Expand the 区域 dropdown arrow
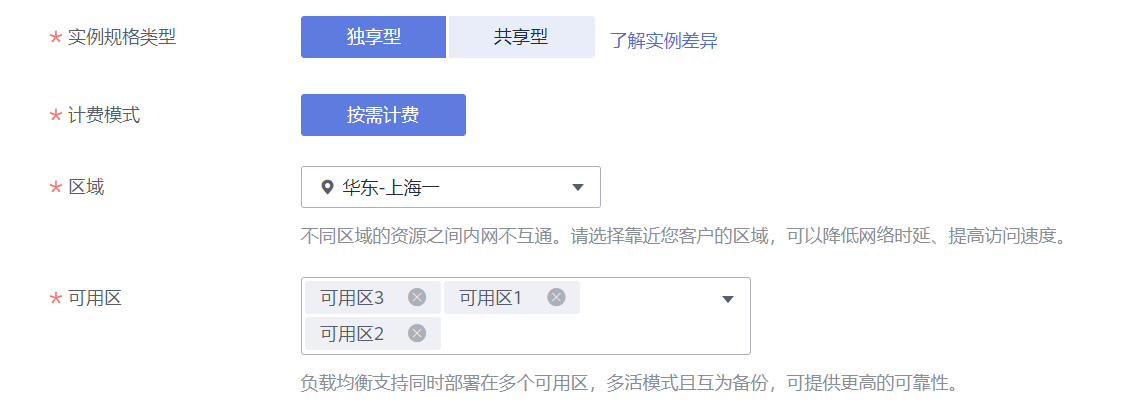1138x420 pixels. coord(578,187)
